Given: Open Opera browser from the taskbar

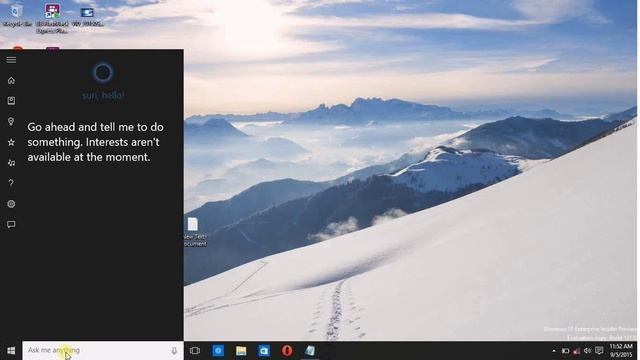Looking at the screenshot, I should click(x=287, y=351).
